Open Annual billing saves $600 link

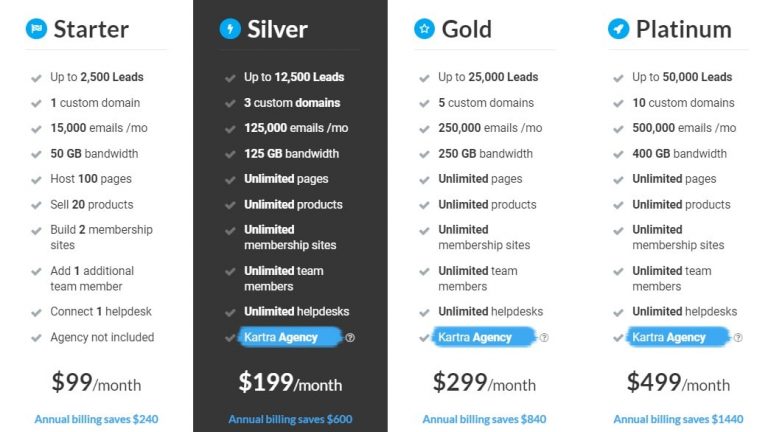[290, 419]
